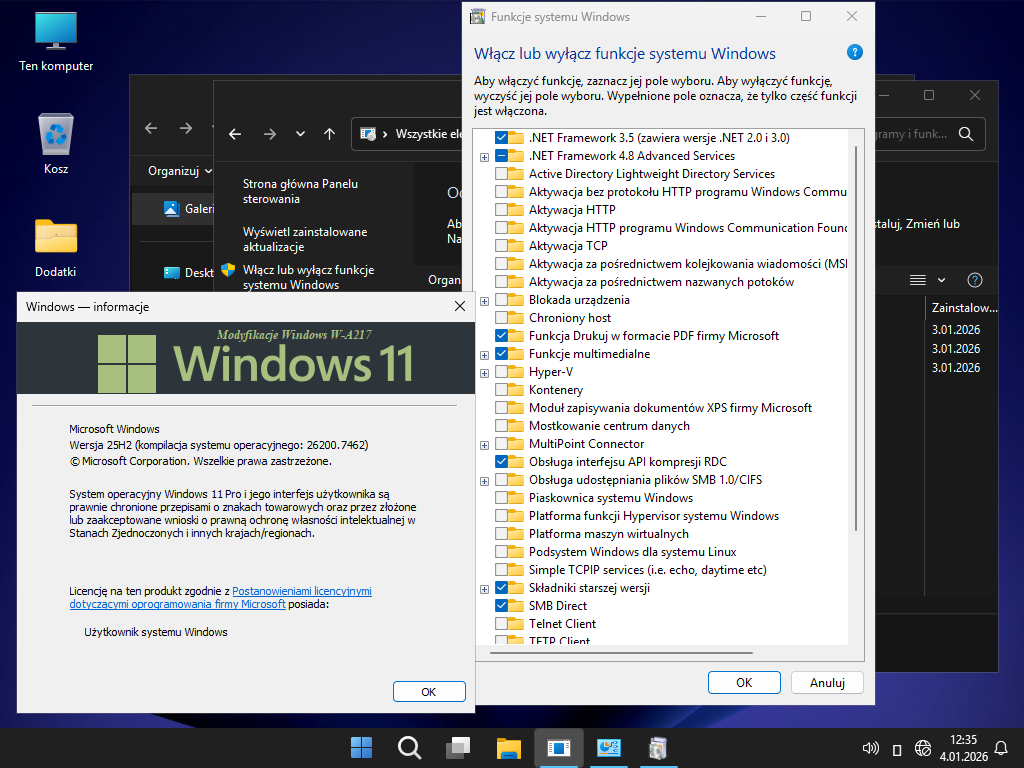1024x768 pixels.
Task: Open File Explorer from the taskbar
Action: click(x=509, y=747)
